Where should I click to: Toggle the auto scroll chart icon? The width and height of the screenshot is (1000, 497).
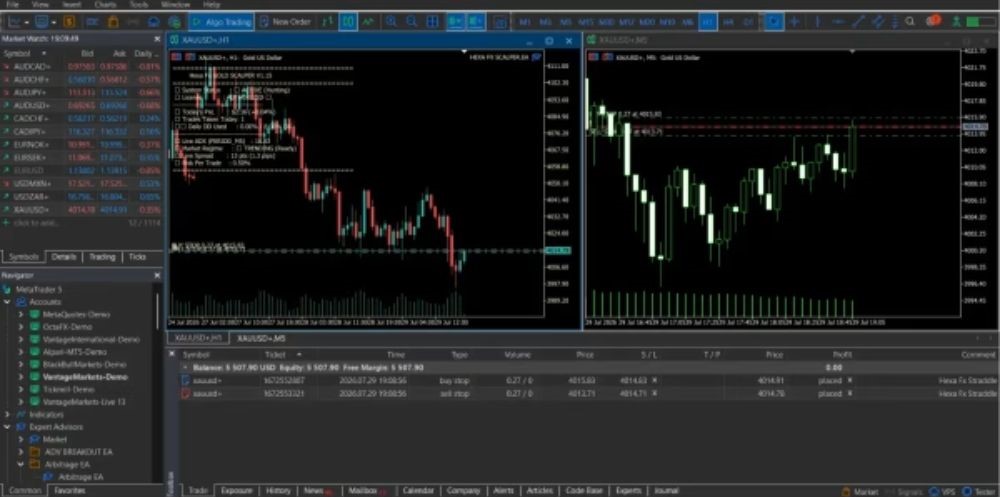click(x=455, y=22)
